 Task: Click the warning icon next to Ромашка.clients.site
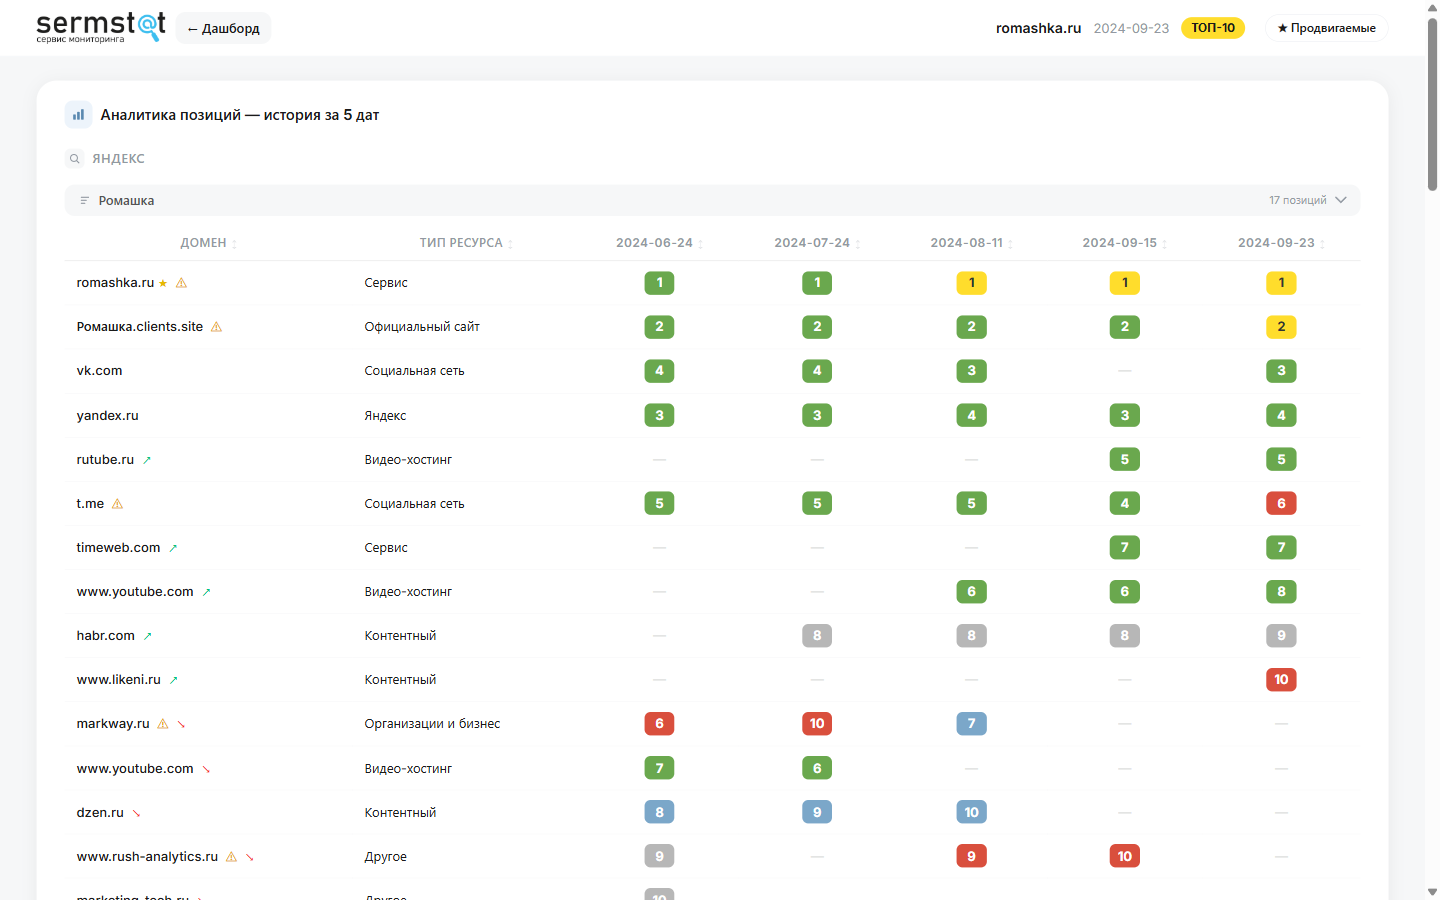click(x=216, y=327)
